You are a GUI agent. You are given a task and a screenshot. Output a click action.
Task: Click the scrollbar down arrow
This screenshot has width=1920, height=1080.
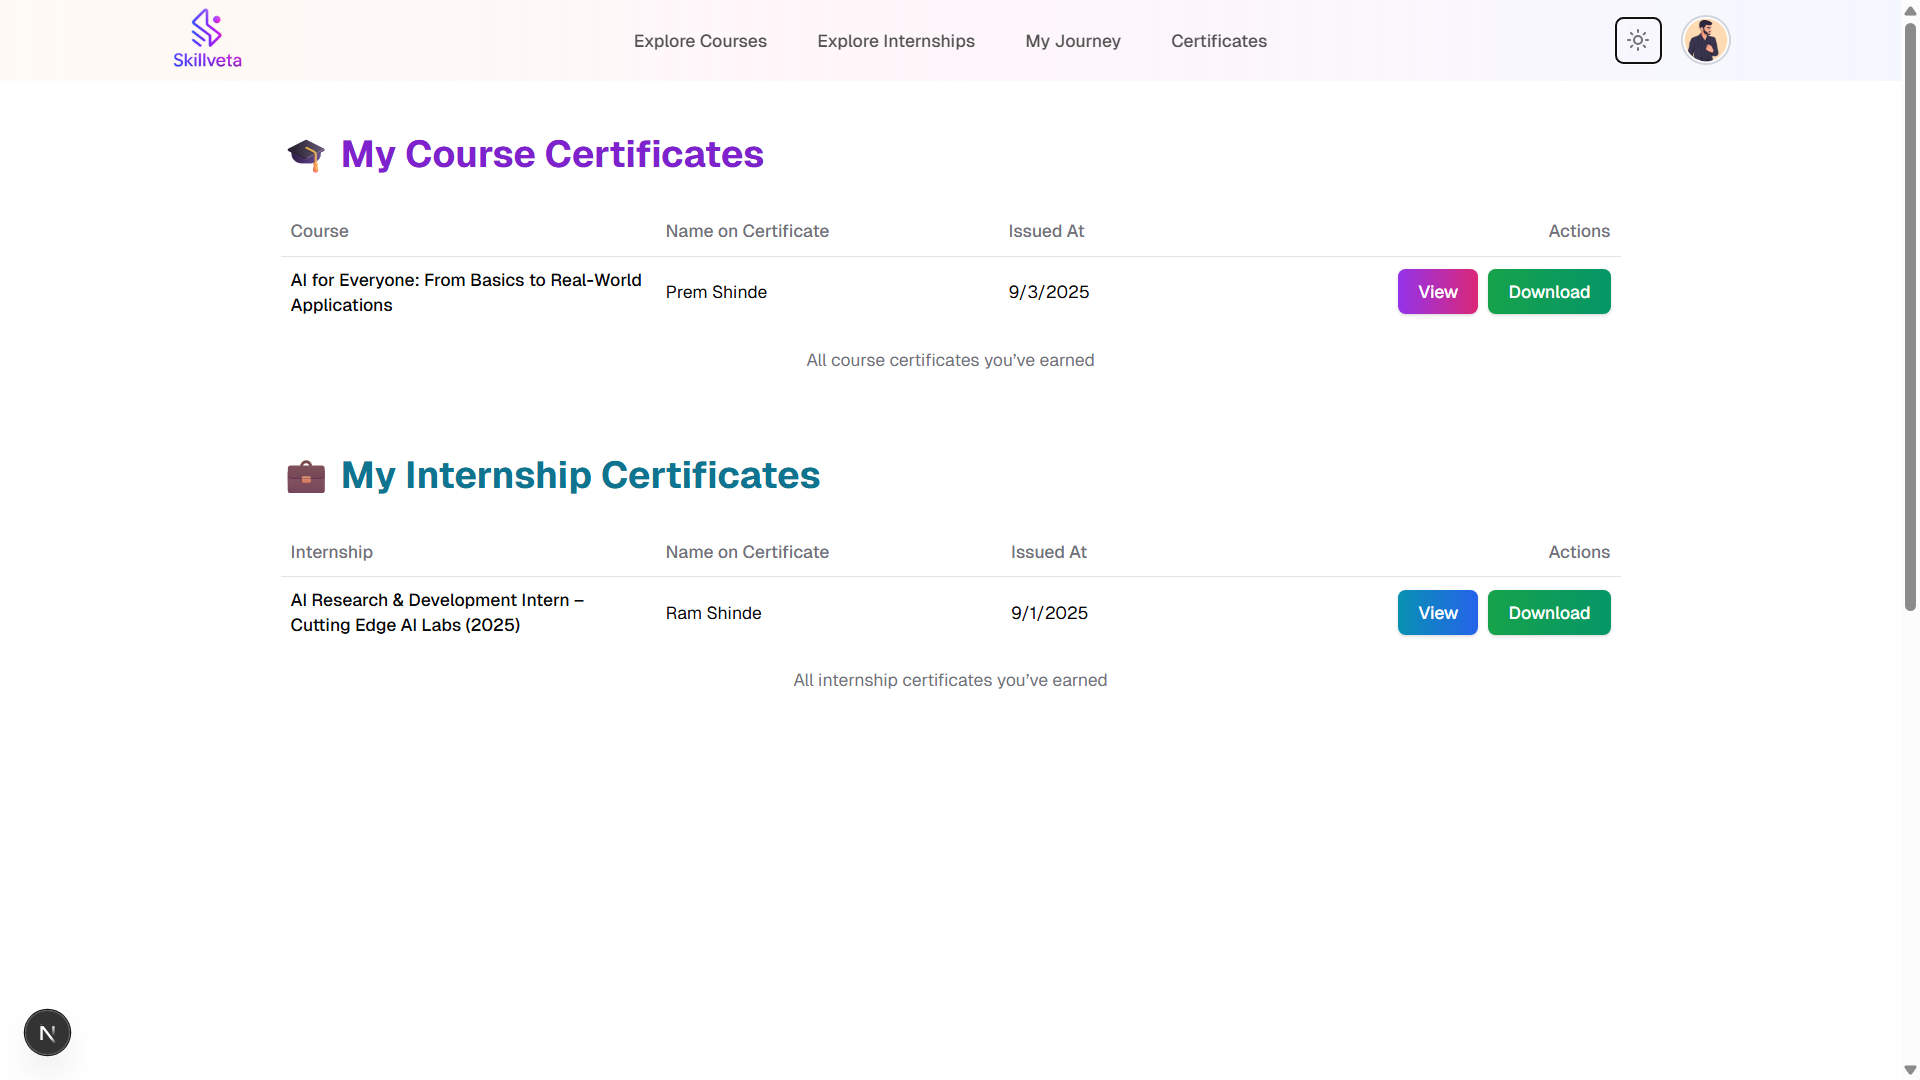[1910, 1070]
